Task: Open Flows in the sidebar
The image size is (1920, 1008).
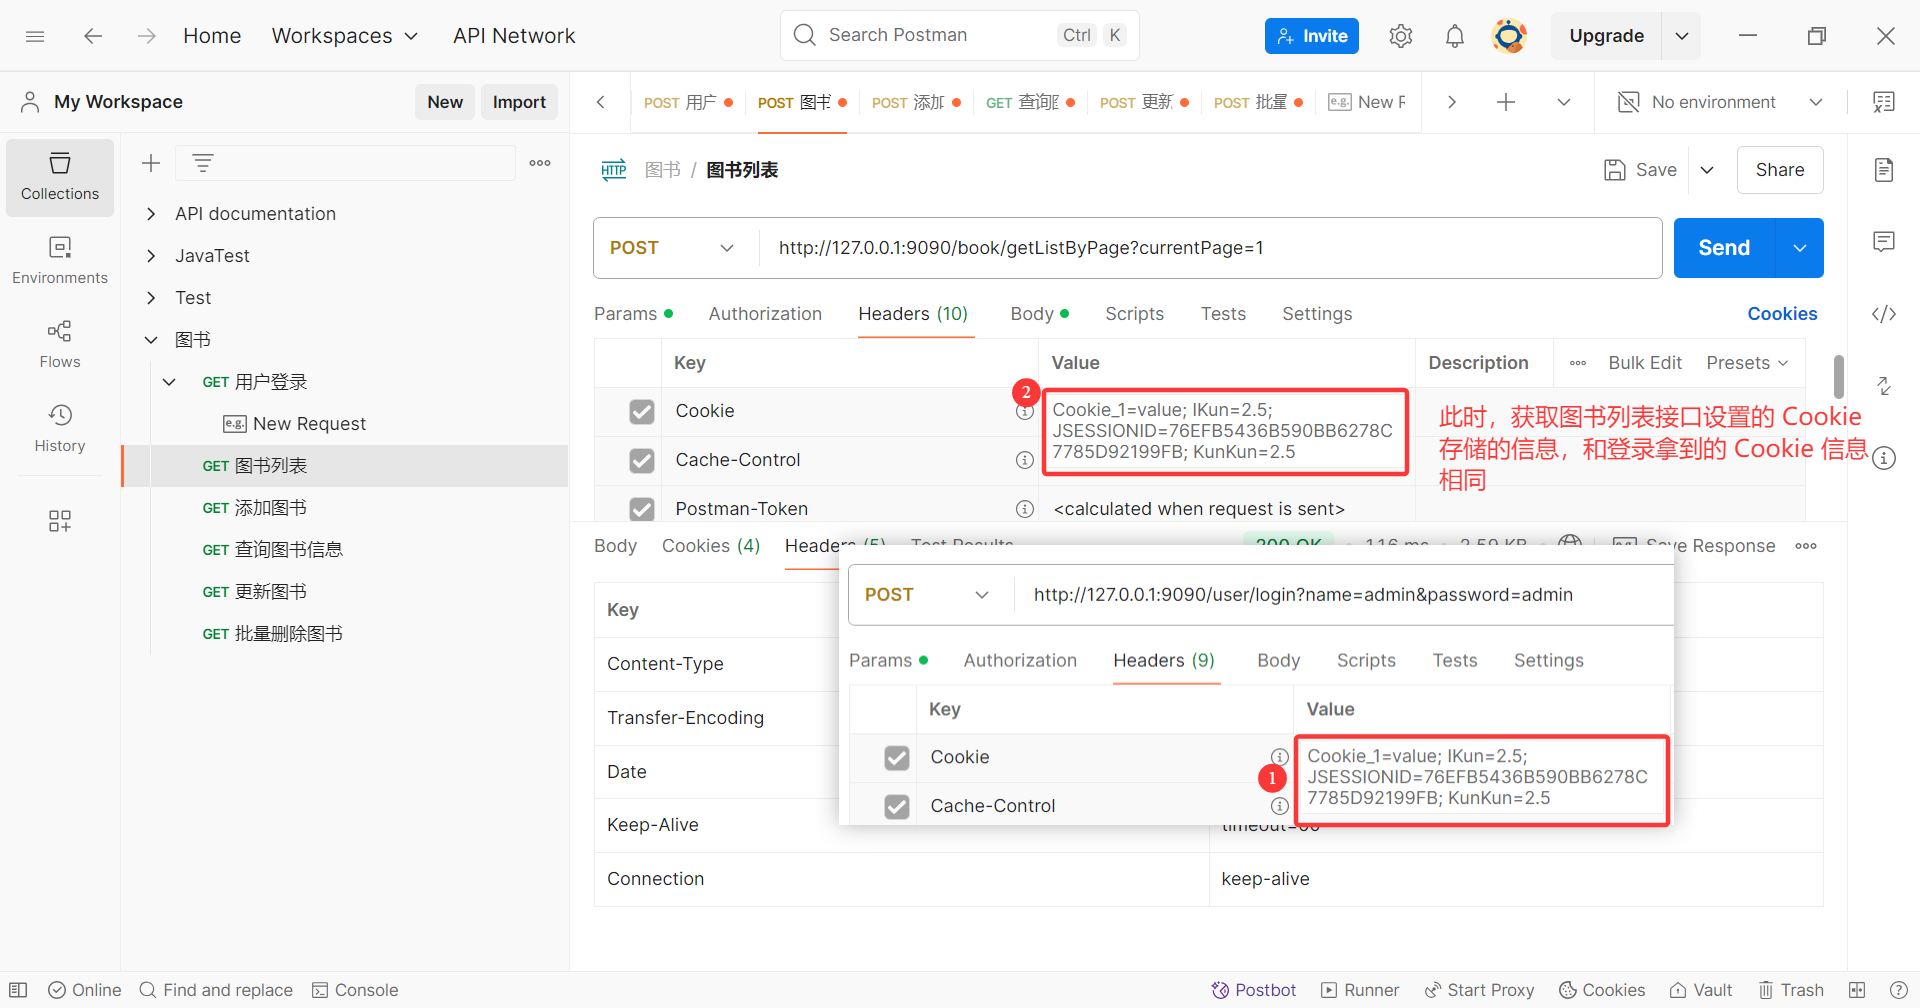Action: (60, 345)
